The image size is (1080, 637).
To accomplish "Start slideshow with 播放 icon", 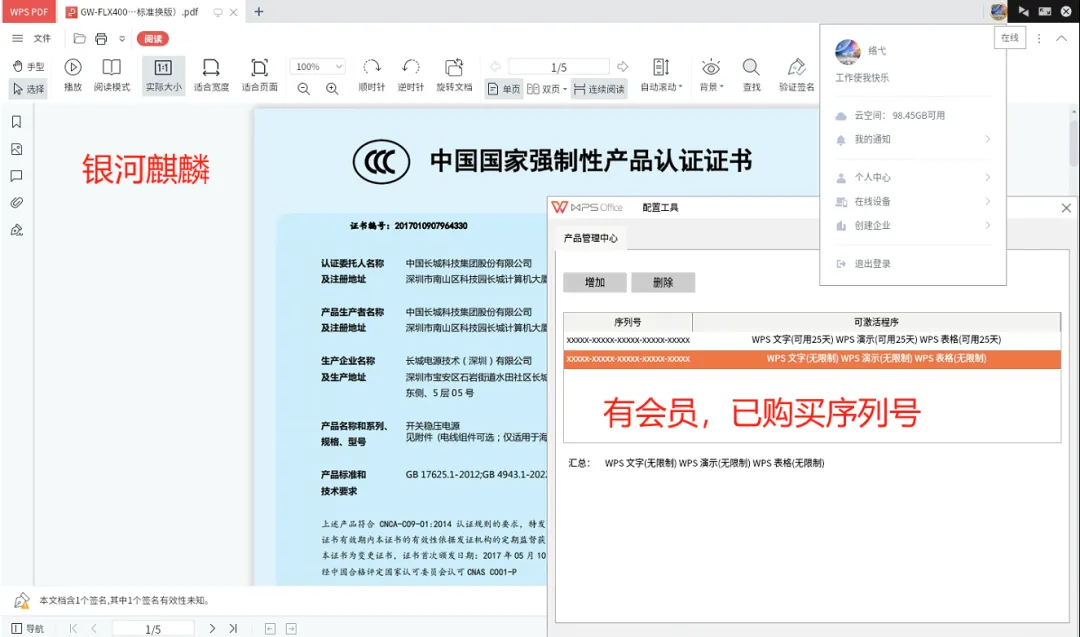I will pyautogui.click(x=73, y=74).
